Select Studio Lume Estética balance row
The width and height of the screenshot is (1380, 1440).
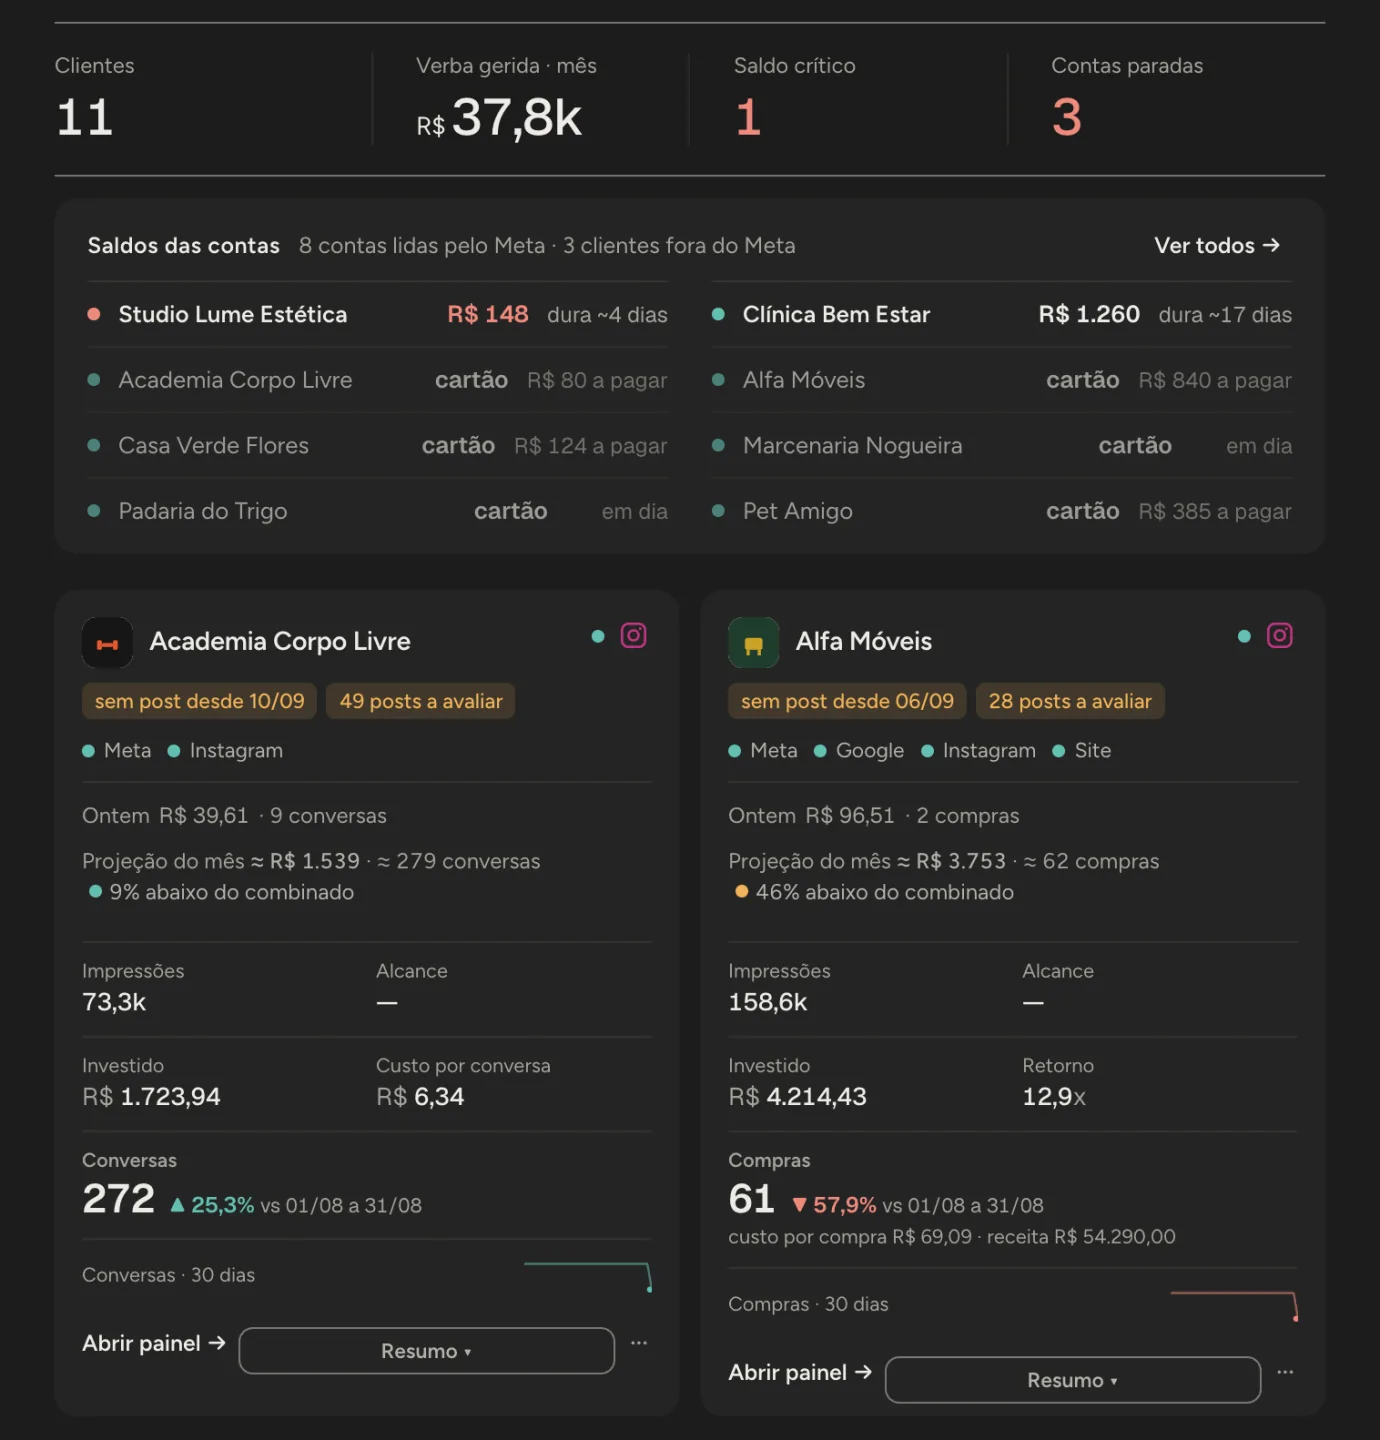[x=377, y=315]
